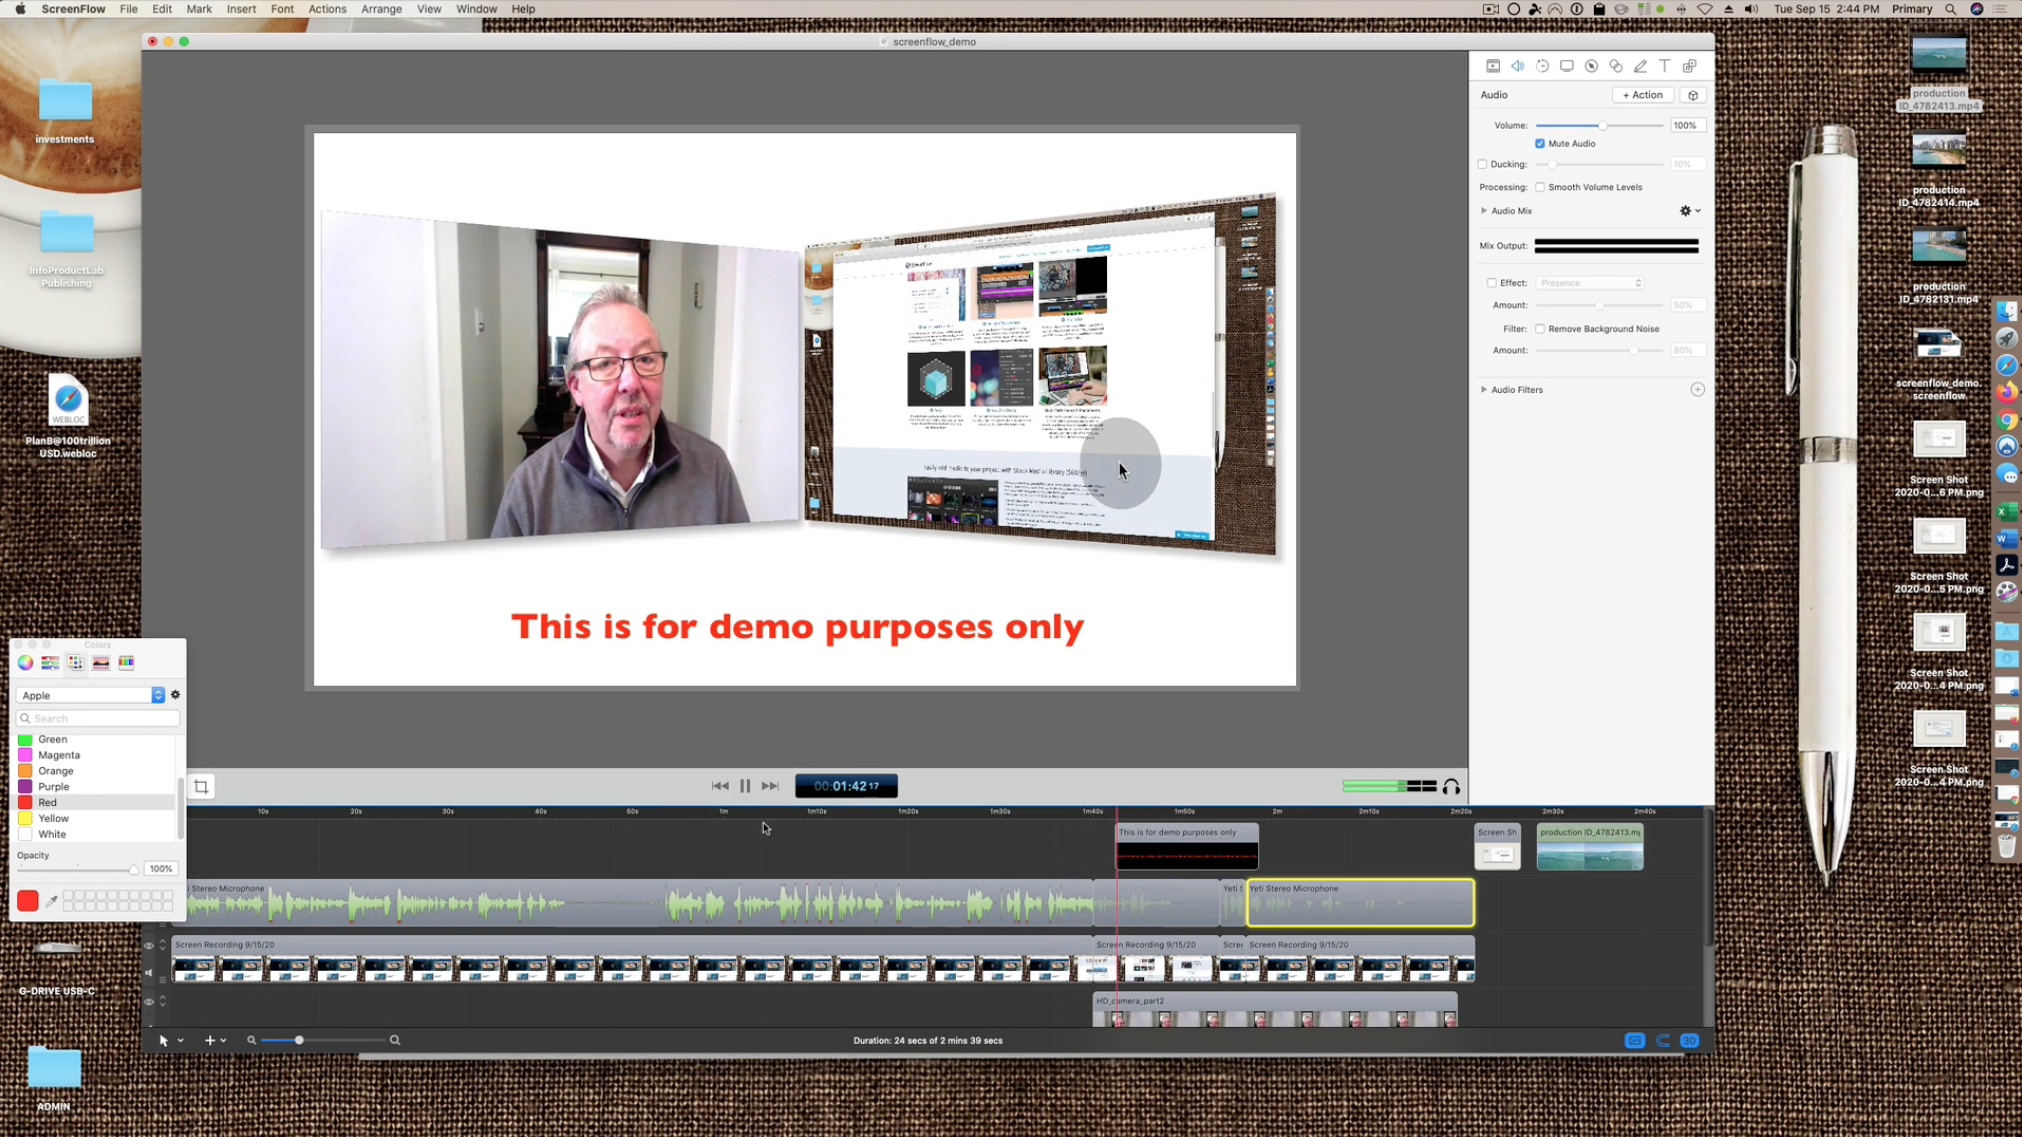Select the image palettes tab in Colors

[x=101, y=662]
